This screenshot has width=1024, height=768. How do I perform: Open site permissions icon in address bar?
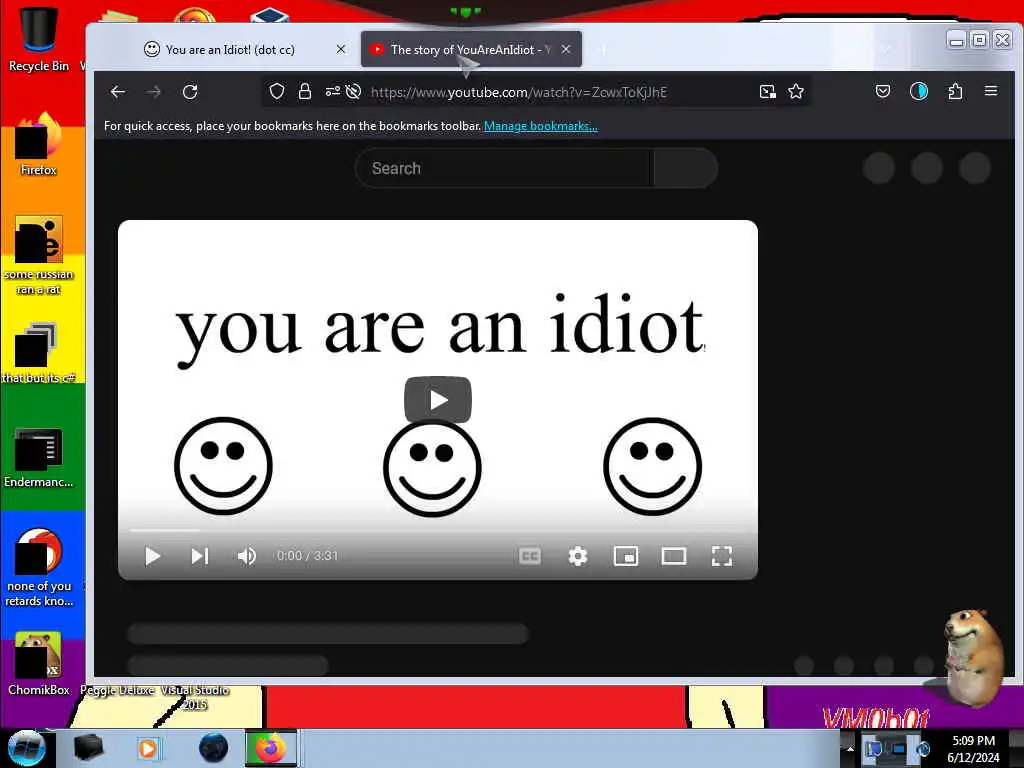(332, 91)
